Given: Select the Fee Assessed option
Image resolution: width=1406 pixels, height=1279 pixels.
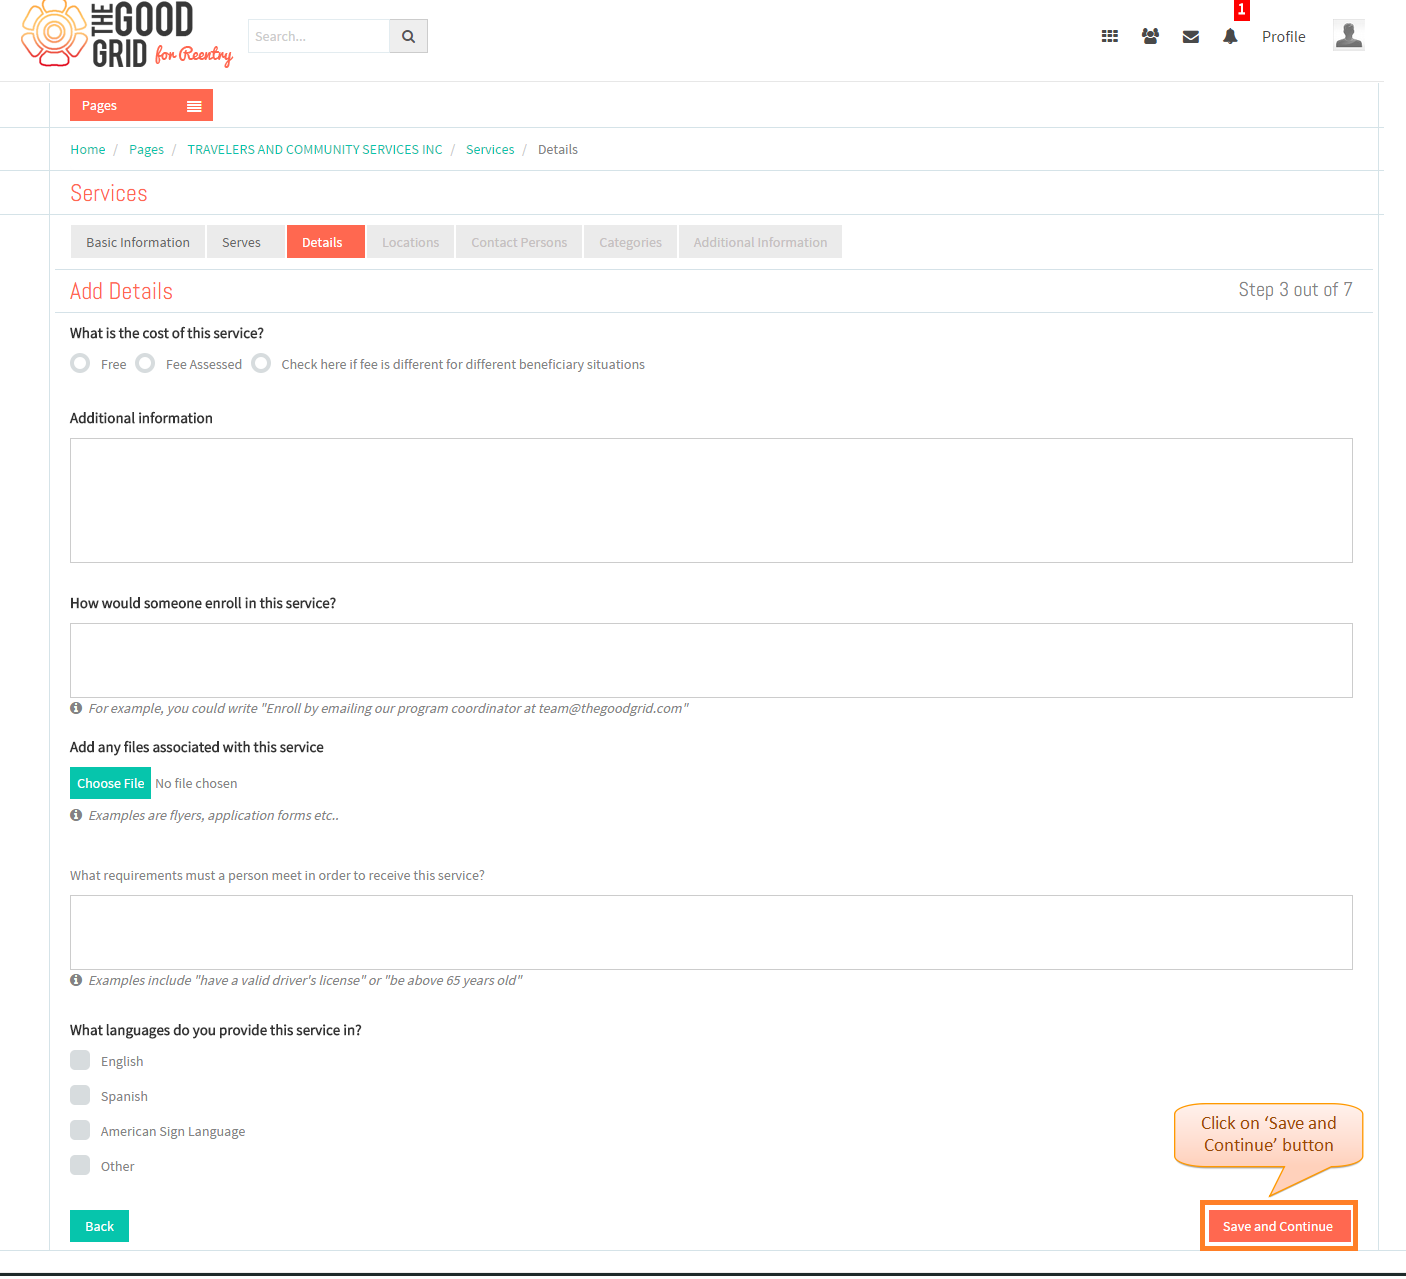Looking at the screenshot, I should click(x=145, y=363).
